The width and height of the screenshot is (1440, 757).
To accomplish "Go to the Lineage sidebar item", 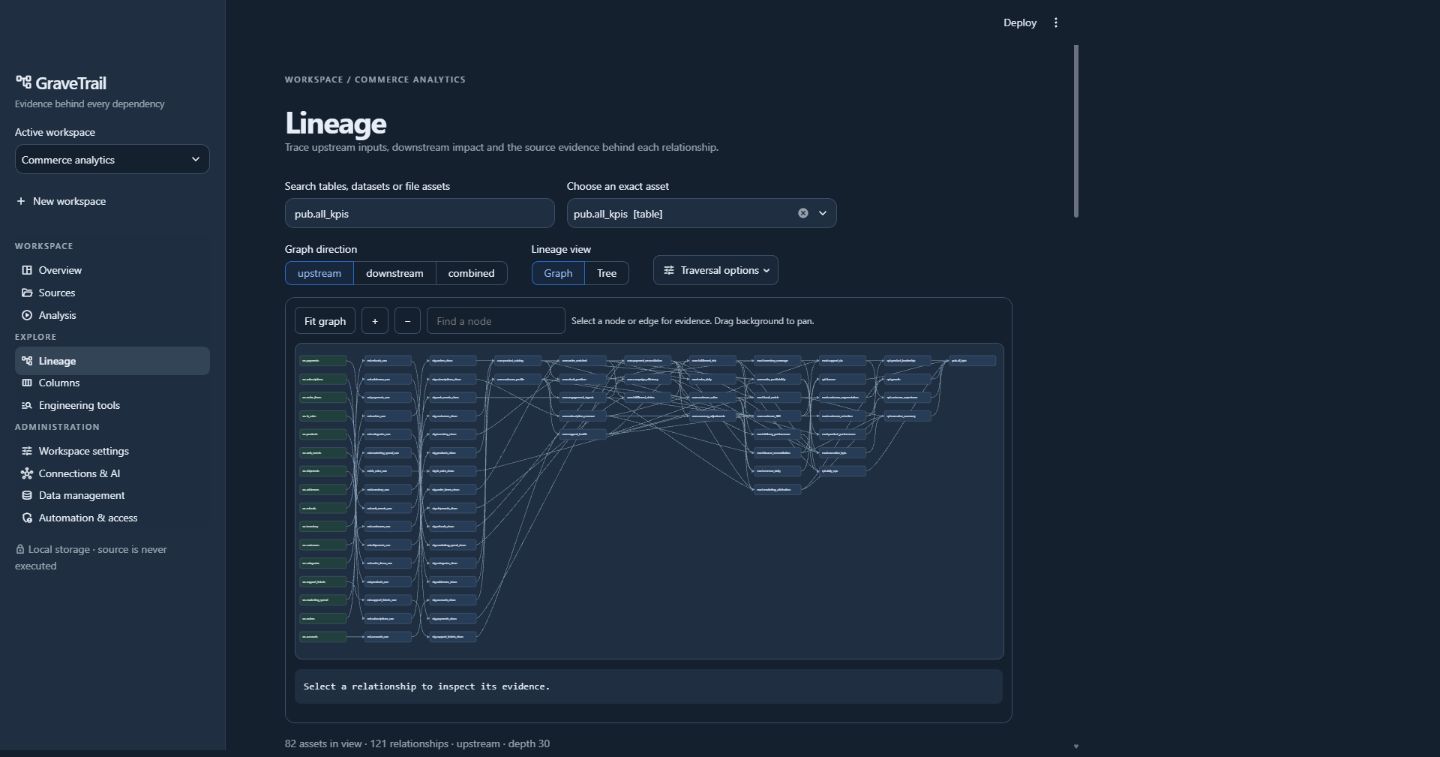I will coord(112,361).
